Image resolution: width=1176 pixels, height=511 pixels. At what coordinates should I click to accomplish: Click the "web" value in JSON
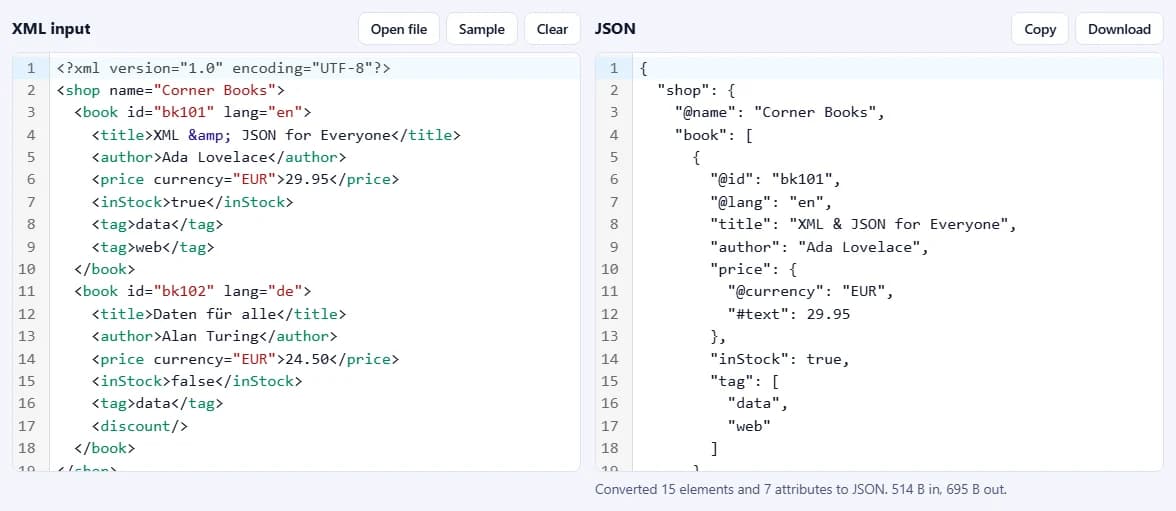[749, 426]
